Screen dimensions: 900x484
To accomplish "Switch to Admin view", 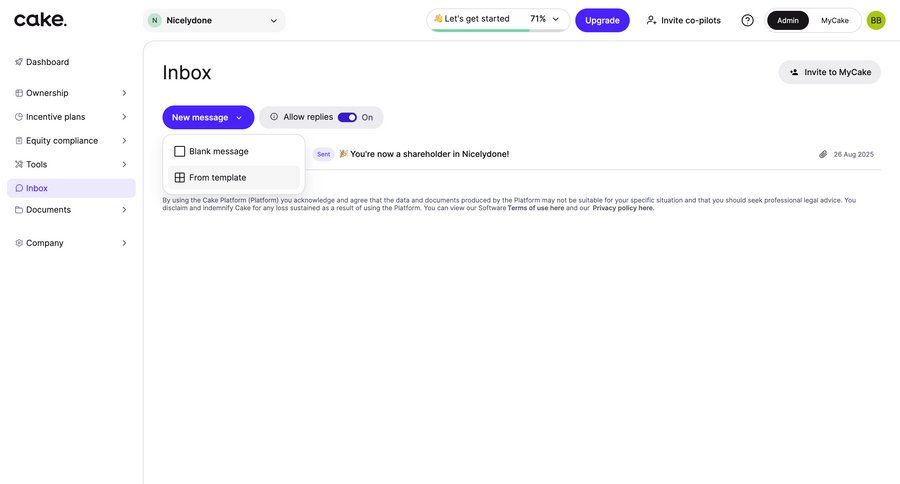I will (788, 20).
